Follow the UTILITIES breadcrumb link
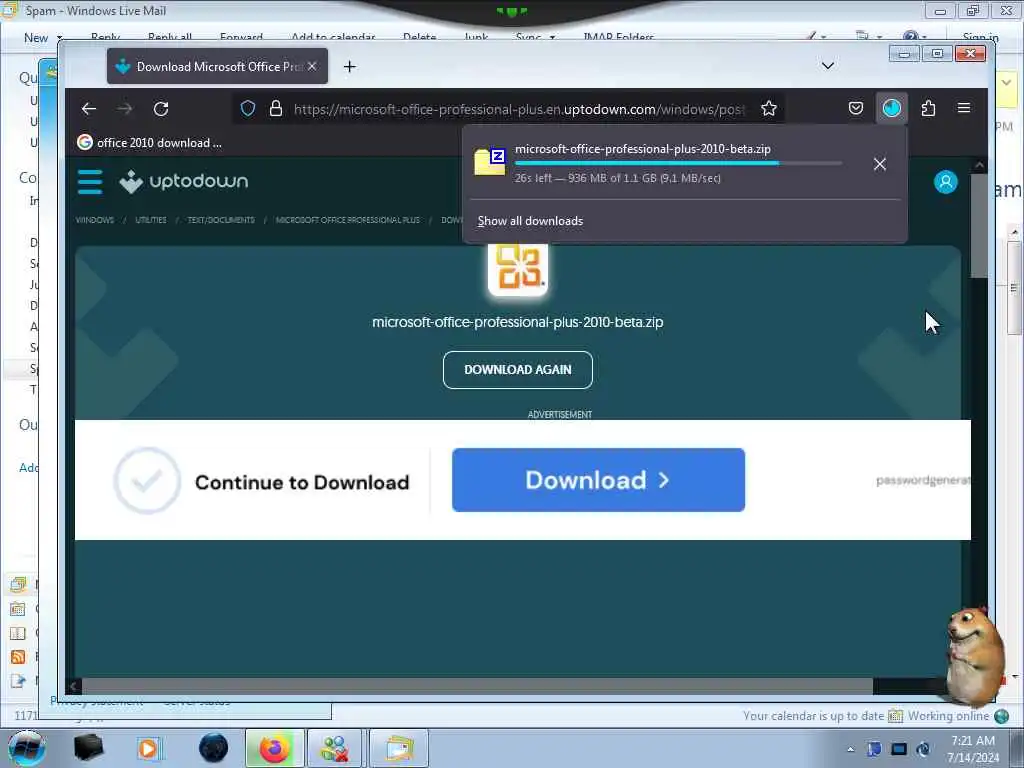The width and height of the screenshot is (1024, 768). point(151,220)
